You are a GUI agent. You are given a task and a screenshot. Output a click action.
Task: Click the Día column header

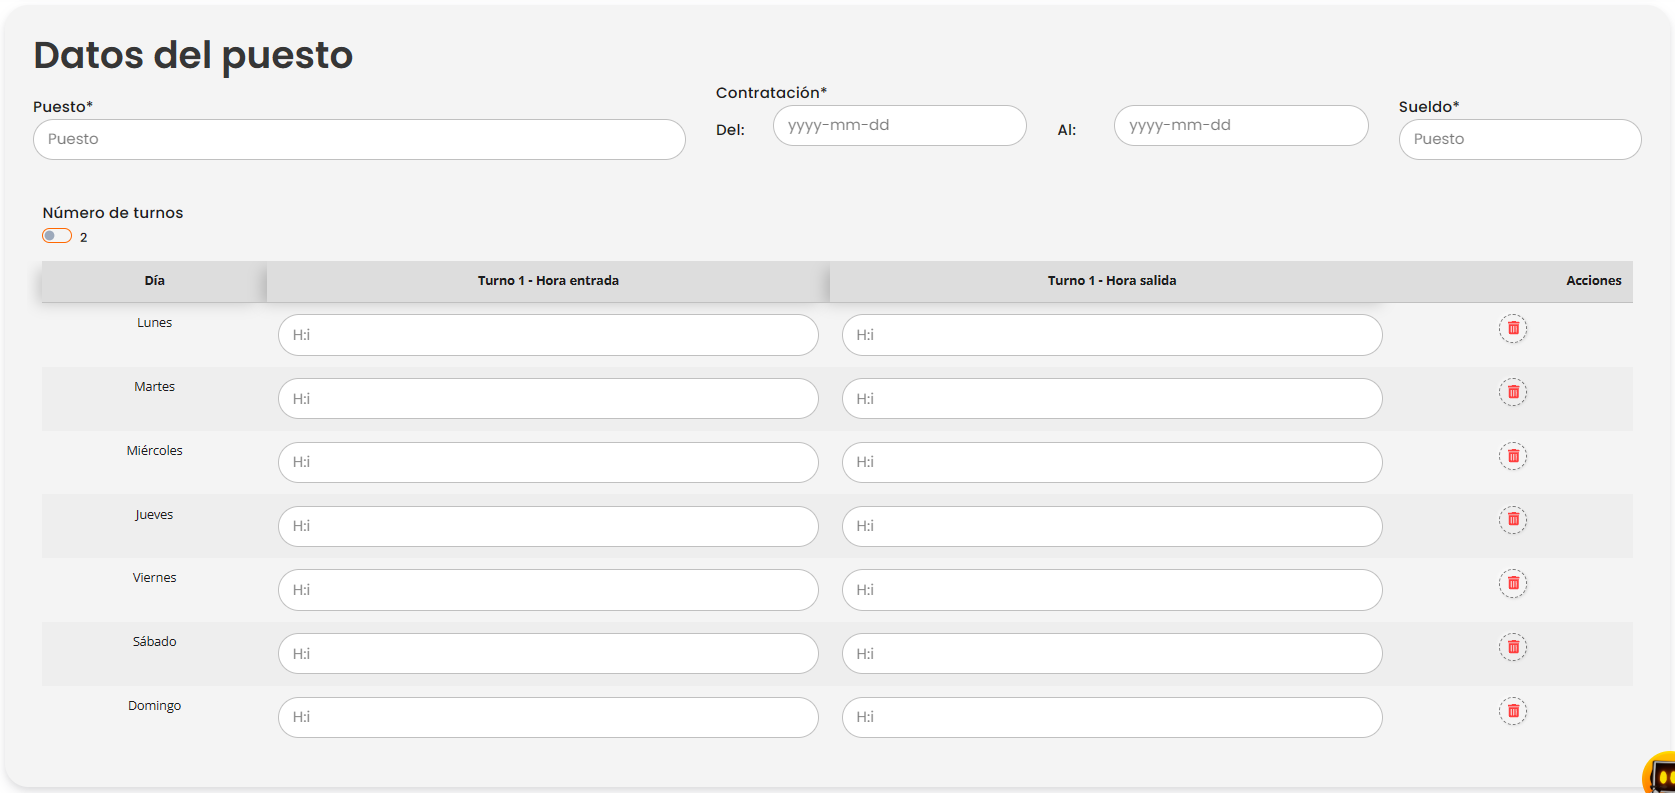[x=154, y=281]
